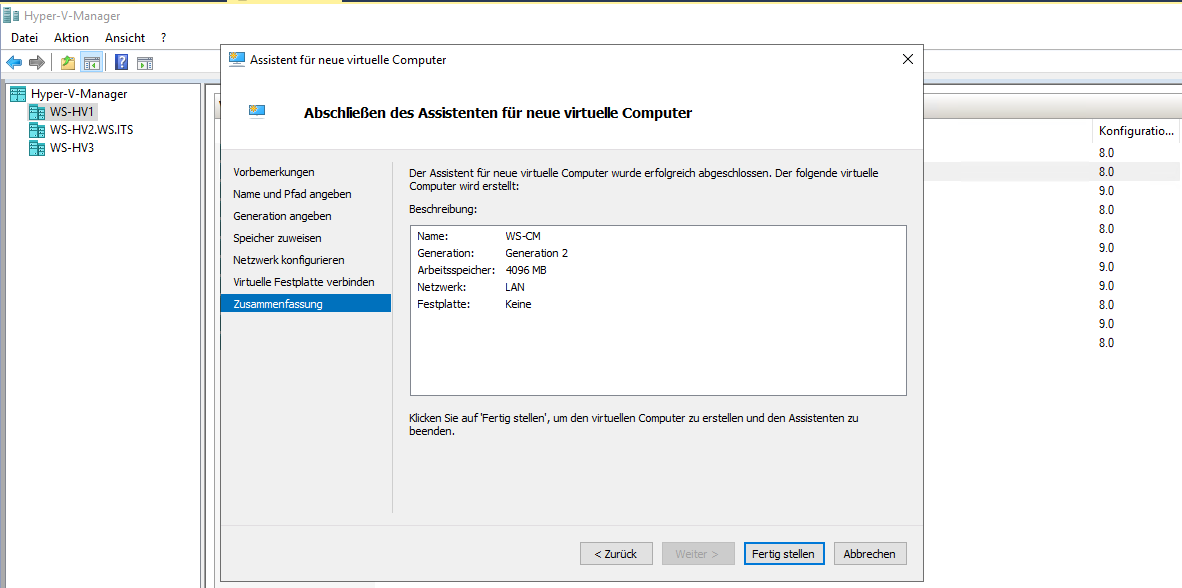Open Help via blue question mark icon

[121, 63]
